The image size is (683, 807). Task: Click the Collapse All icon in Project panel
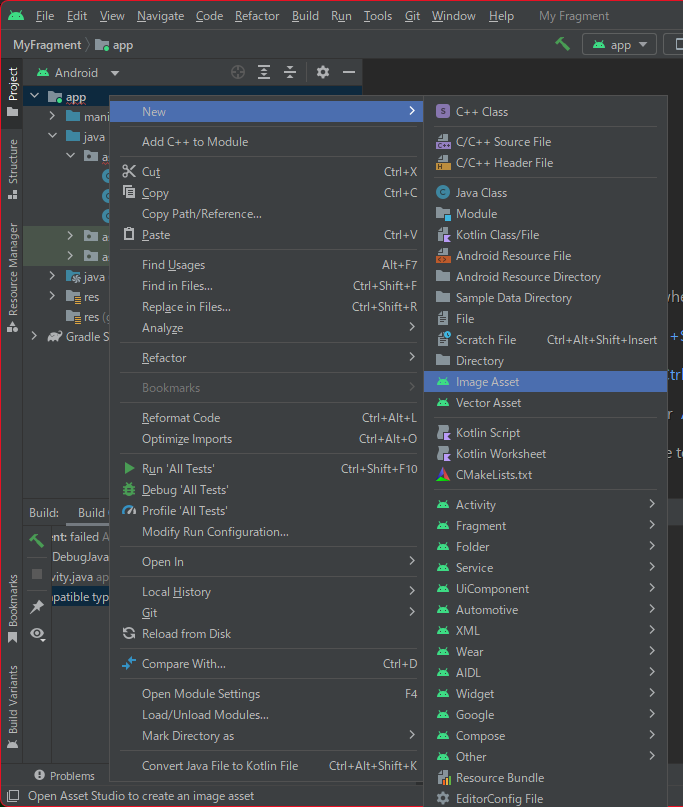click(290, 72)
